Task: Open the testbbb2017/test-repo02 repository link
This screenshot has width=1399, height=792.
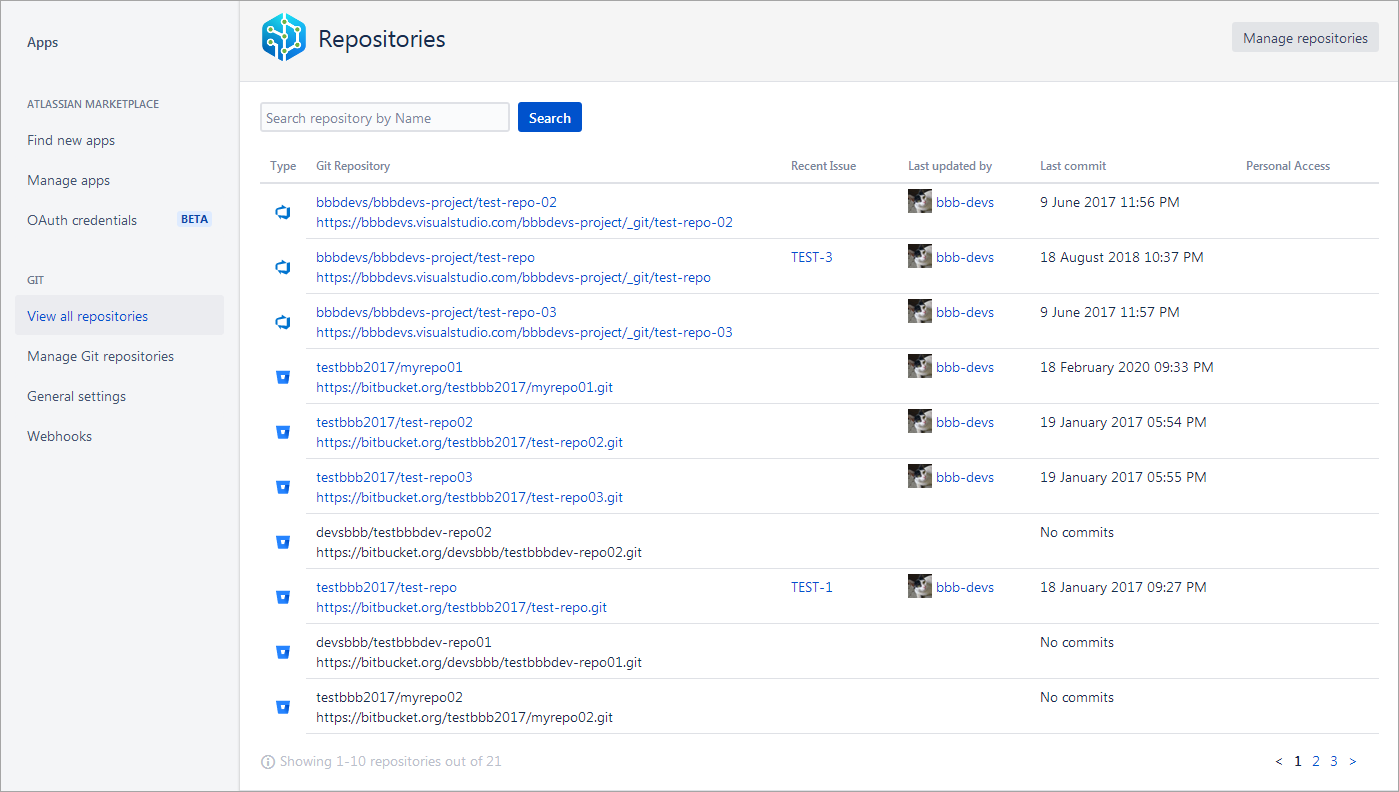Action: click(x=394, y=422)
